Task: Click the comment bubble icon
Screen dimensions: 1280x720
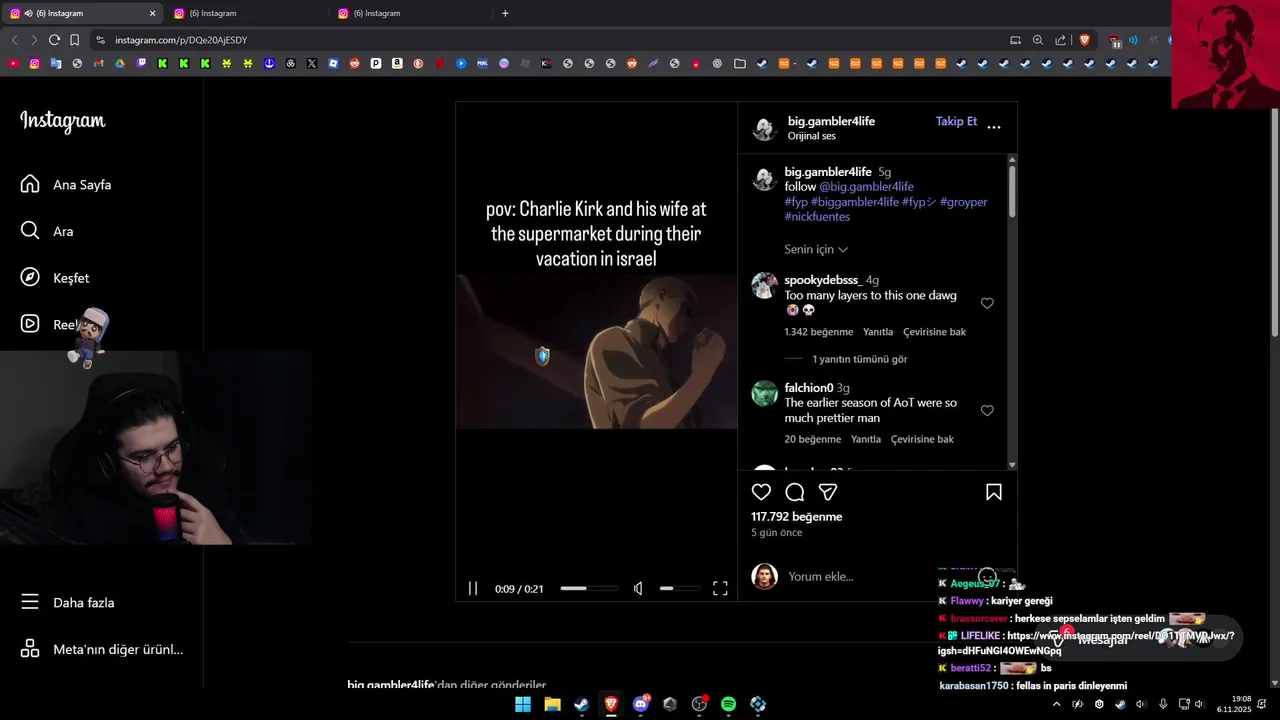Action: tap(795, 492)
